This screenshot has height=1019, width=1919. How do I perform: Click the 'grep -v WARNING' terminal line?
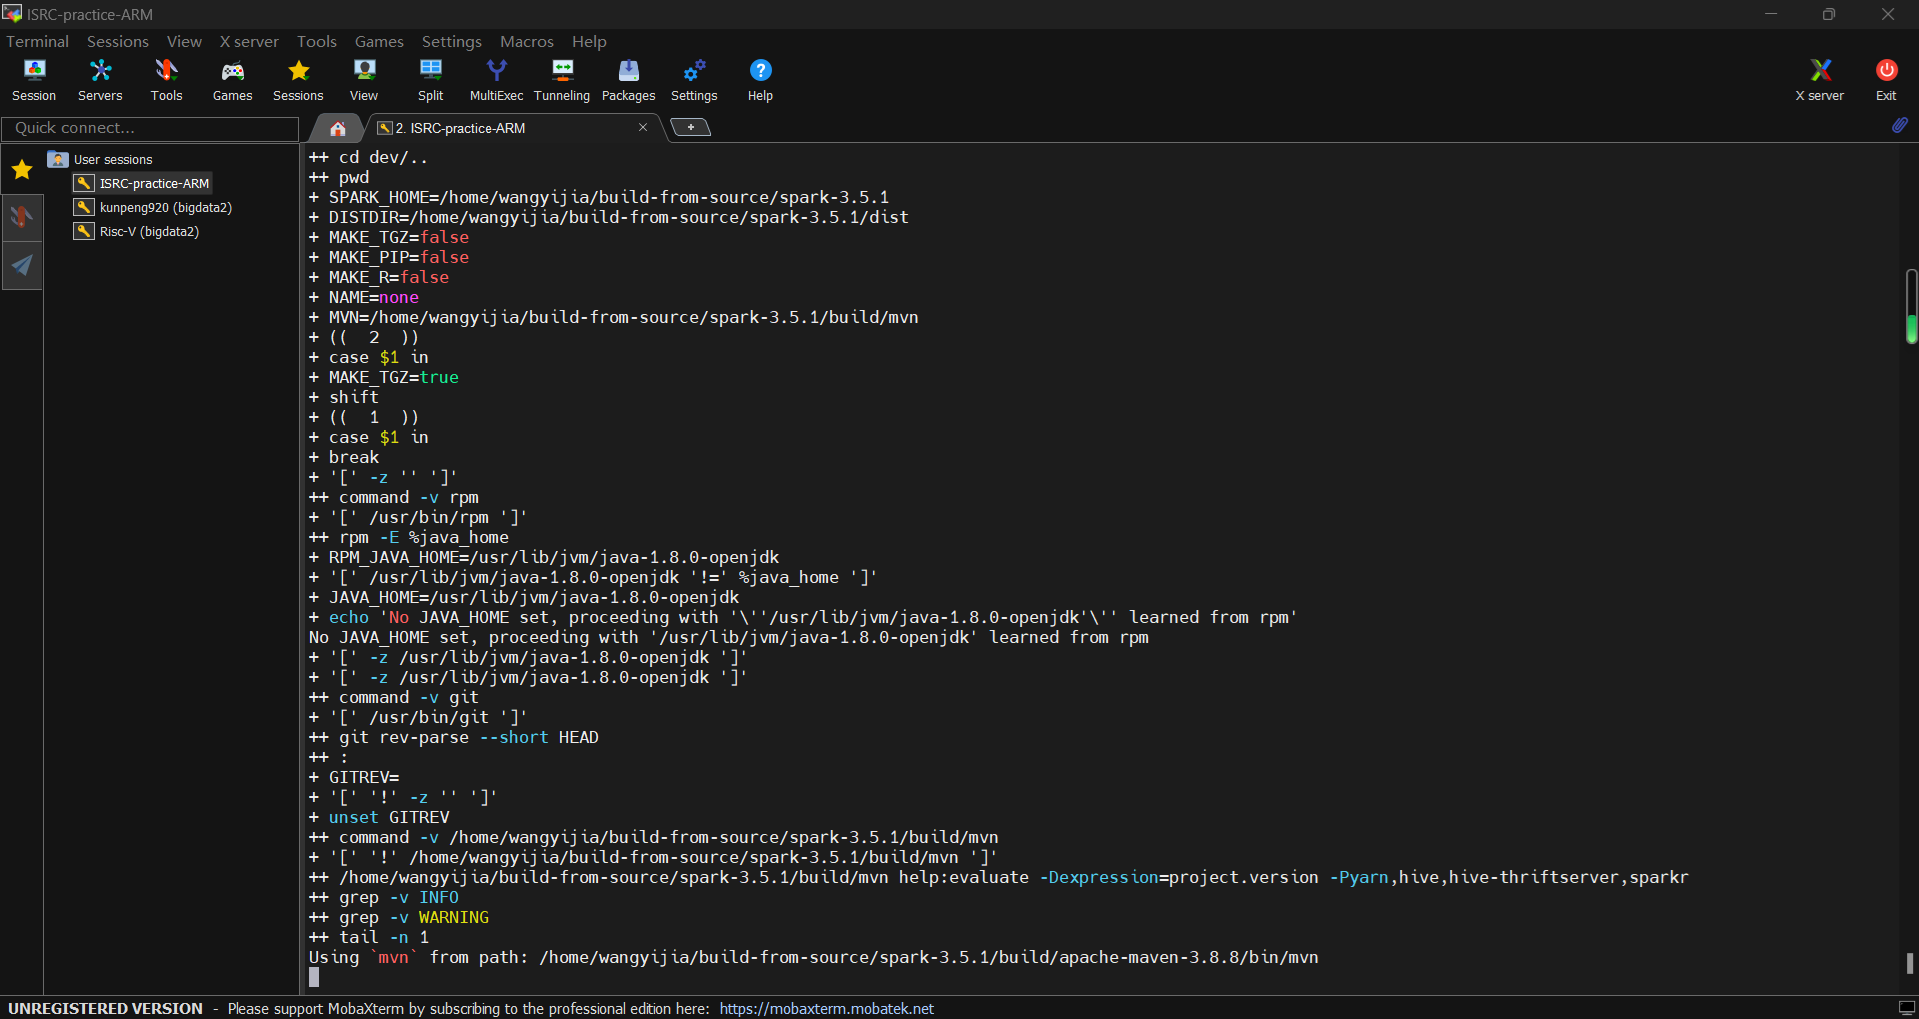[399, 917]
